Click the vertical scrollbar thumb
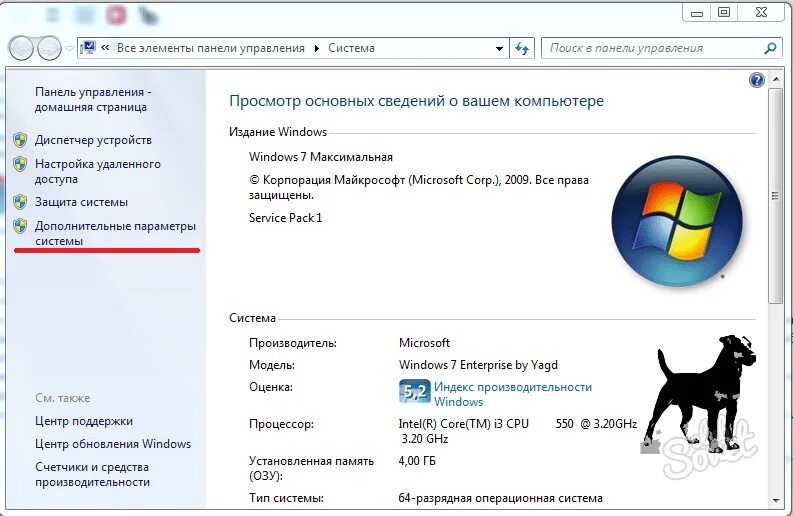Viewport: 793px width, 516px height. coord(775,196)
